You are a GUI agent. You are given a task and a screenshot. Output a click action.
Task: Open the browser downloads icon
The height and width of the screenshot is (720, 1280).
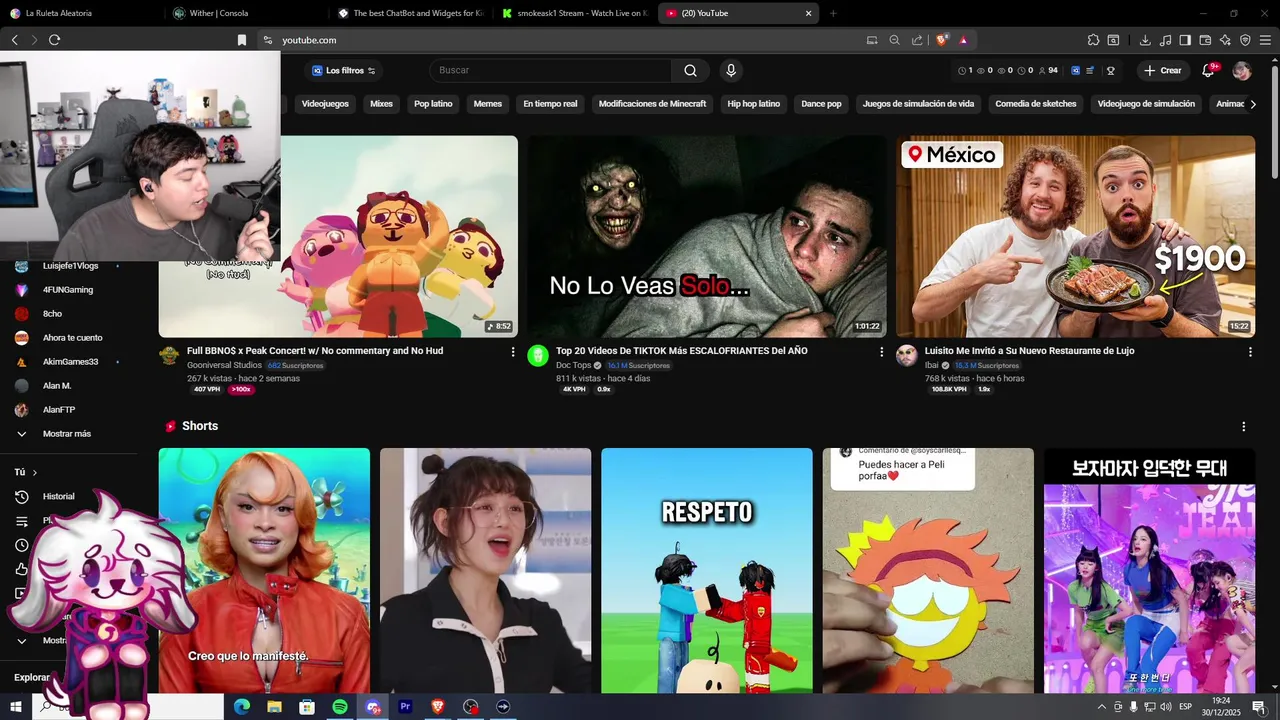coord(1145,40)
